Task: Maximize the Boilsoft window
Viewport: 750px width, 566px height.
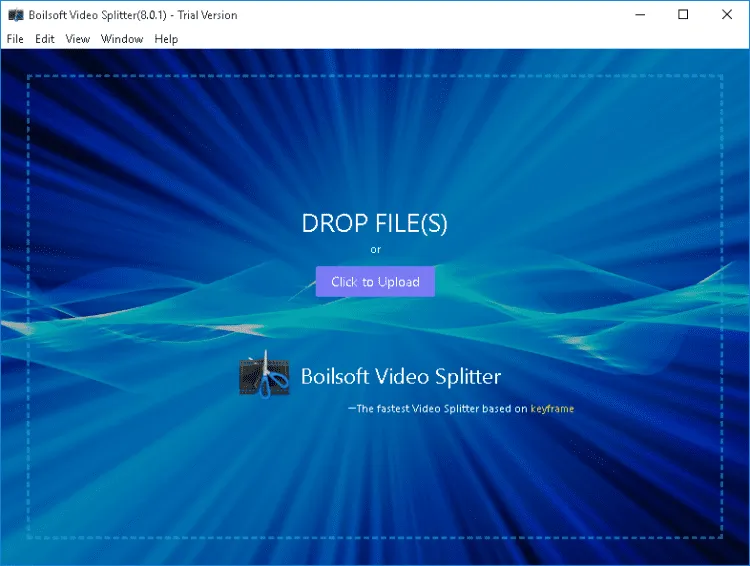Action: click(x=683, y=15)
